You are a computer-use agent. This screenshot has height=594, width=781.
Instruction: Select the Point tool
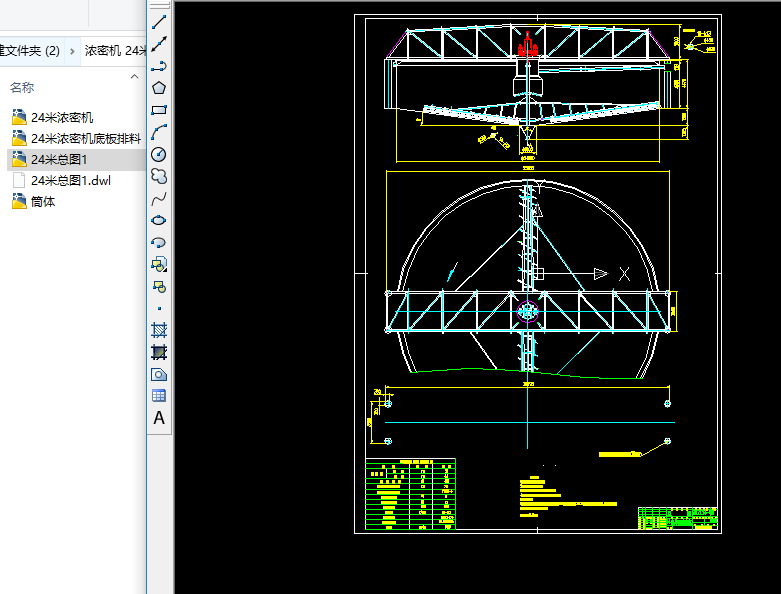[159, 309]
